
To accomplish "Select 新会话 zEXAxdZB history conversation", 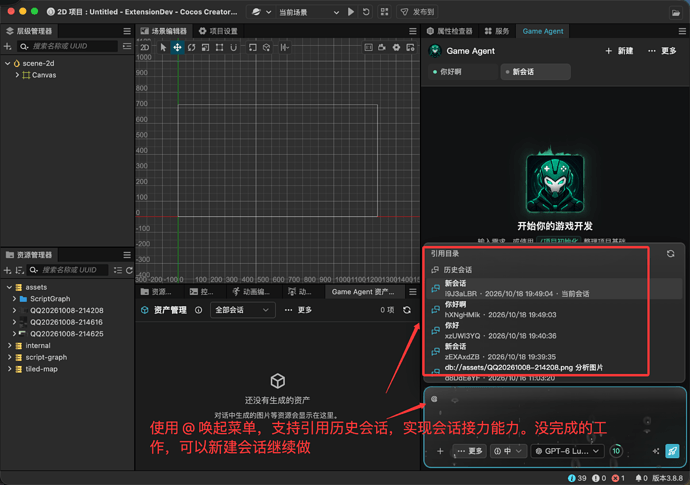I will point(554,352).
